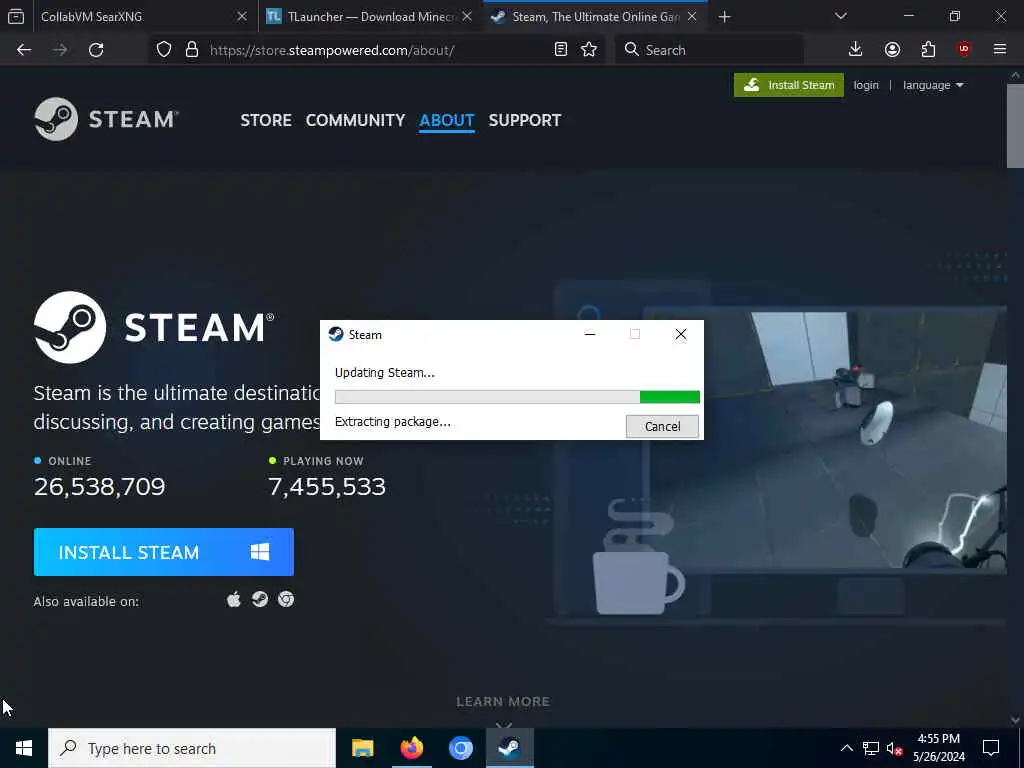Open the tracking protection shield icon

(x=164, y=50)
